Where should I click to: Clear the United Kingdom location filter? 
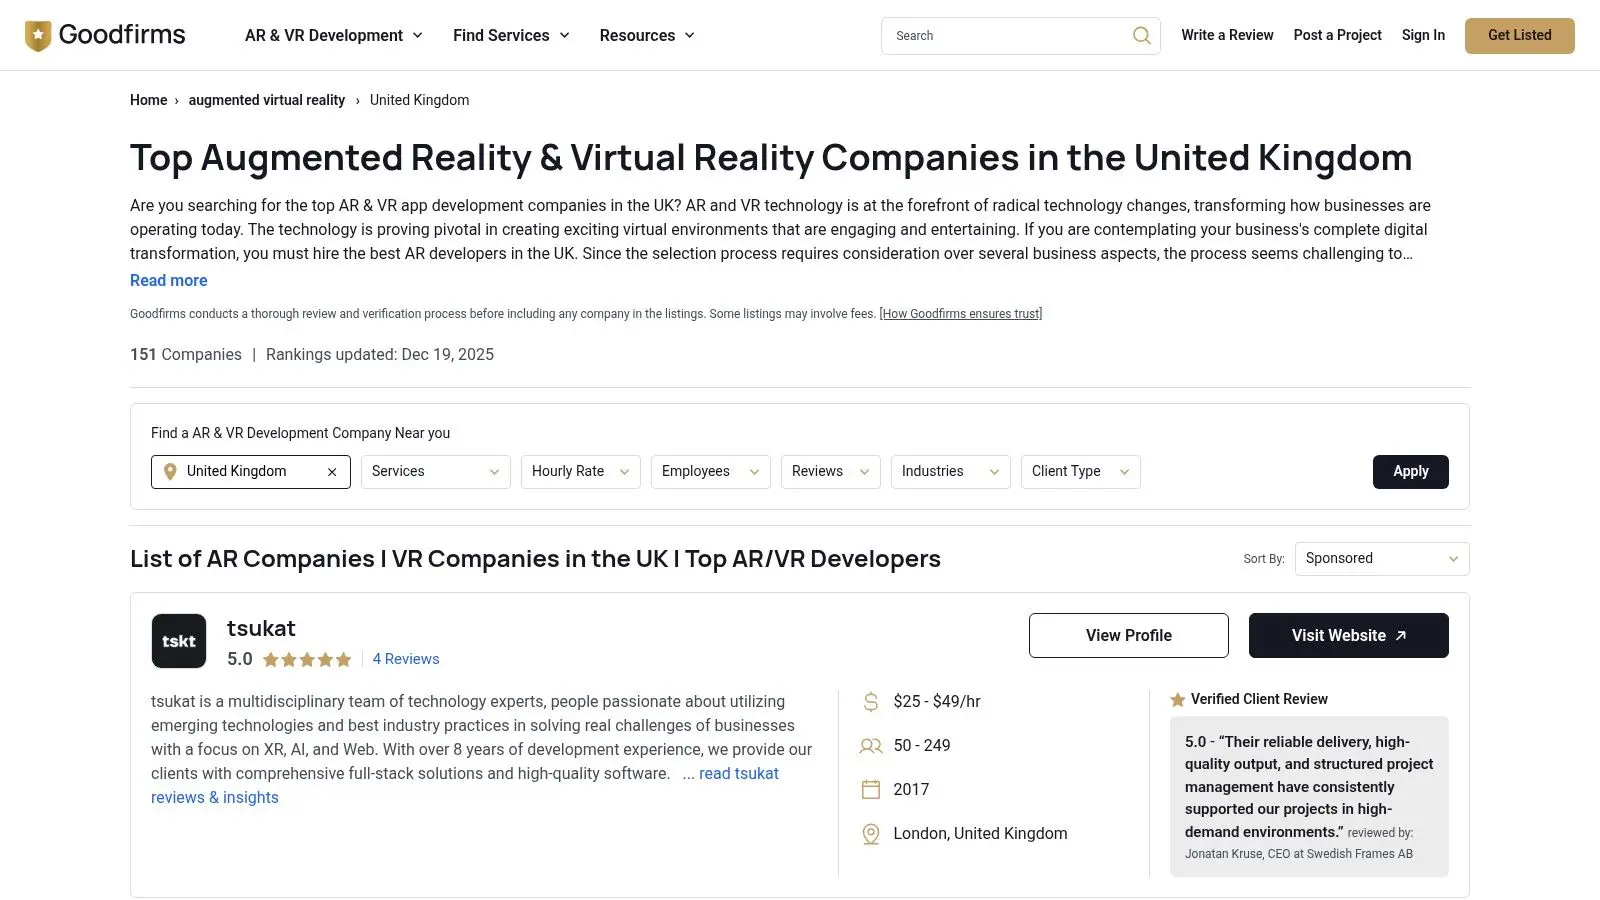(x=332, y=472)
